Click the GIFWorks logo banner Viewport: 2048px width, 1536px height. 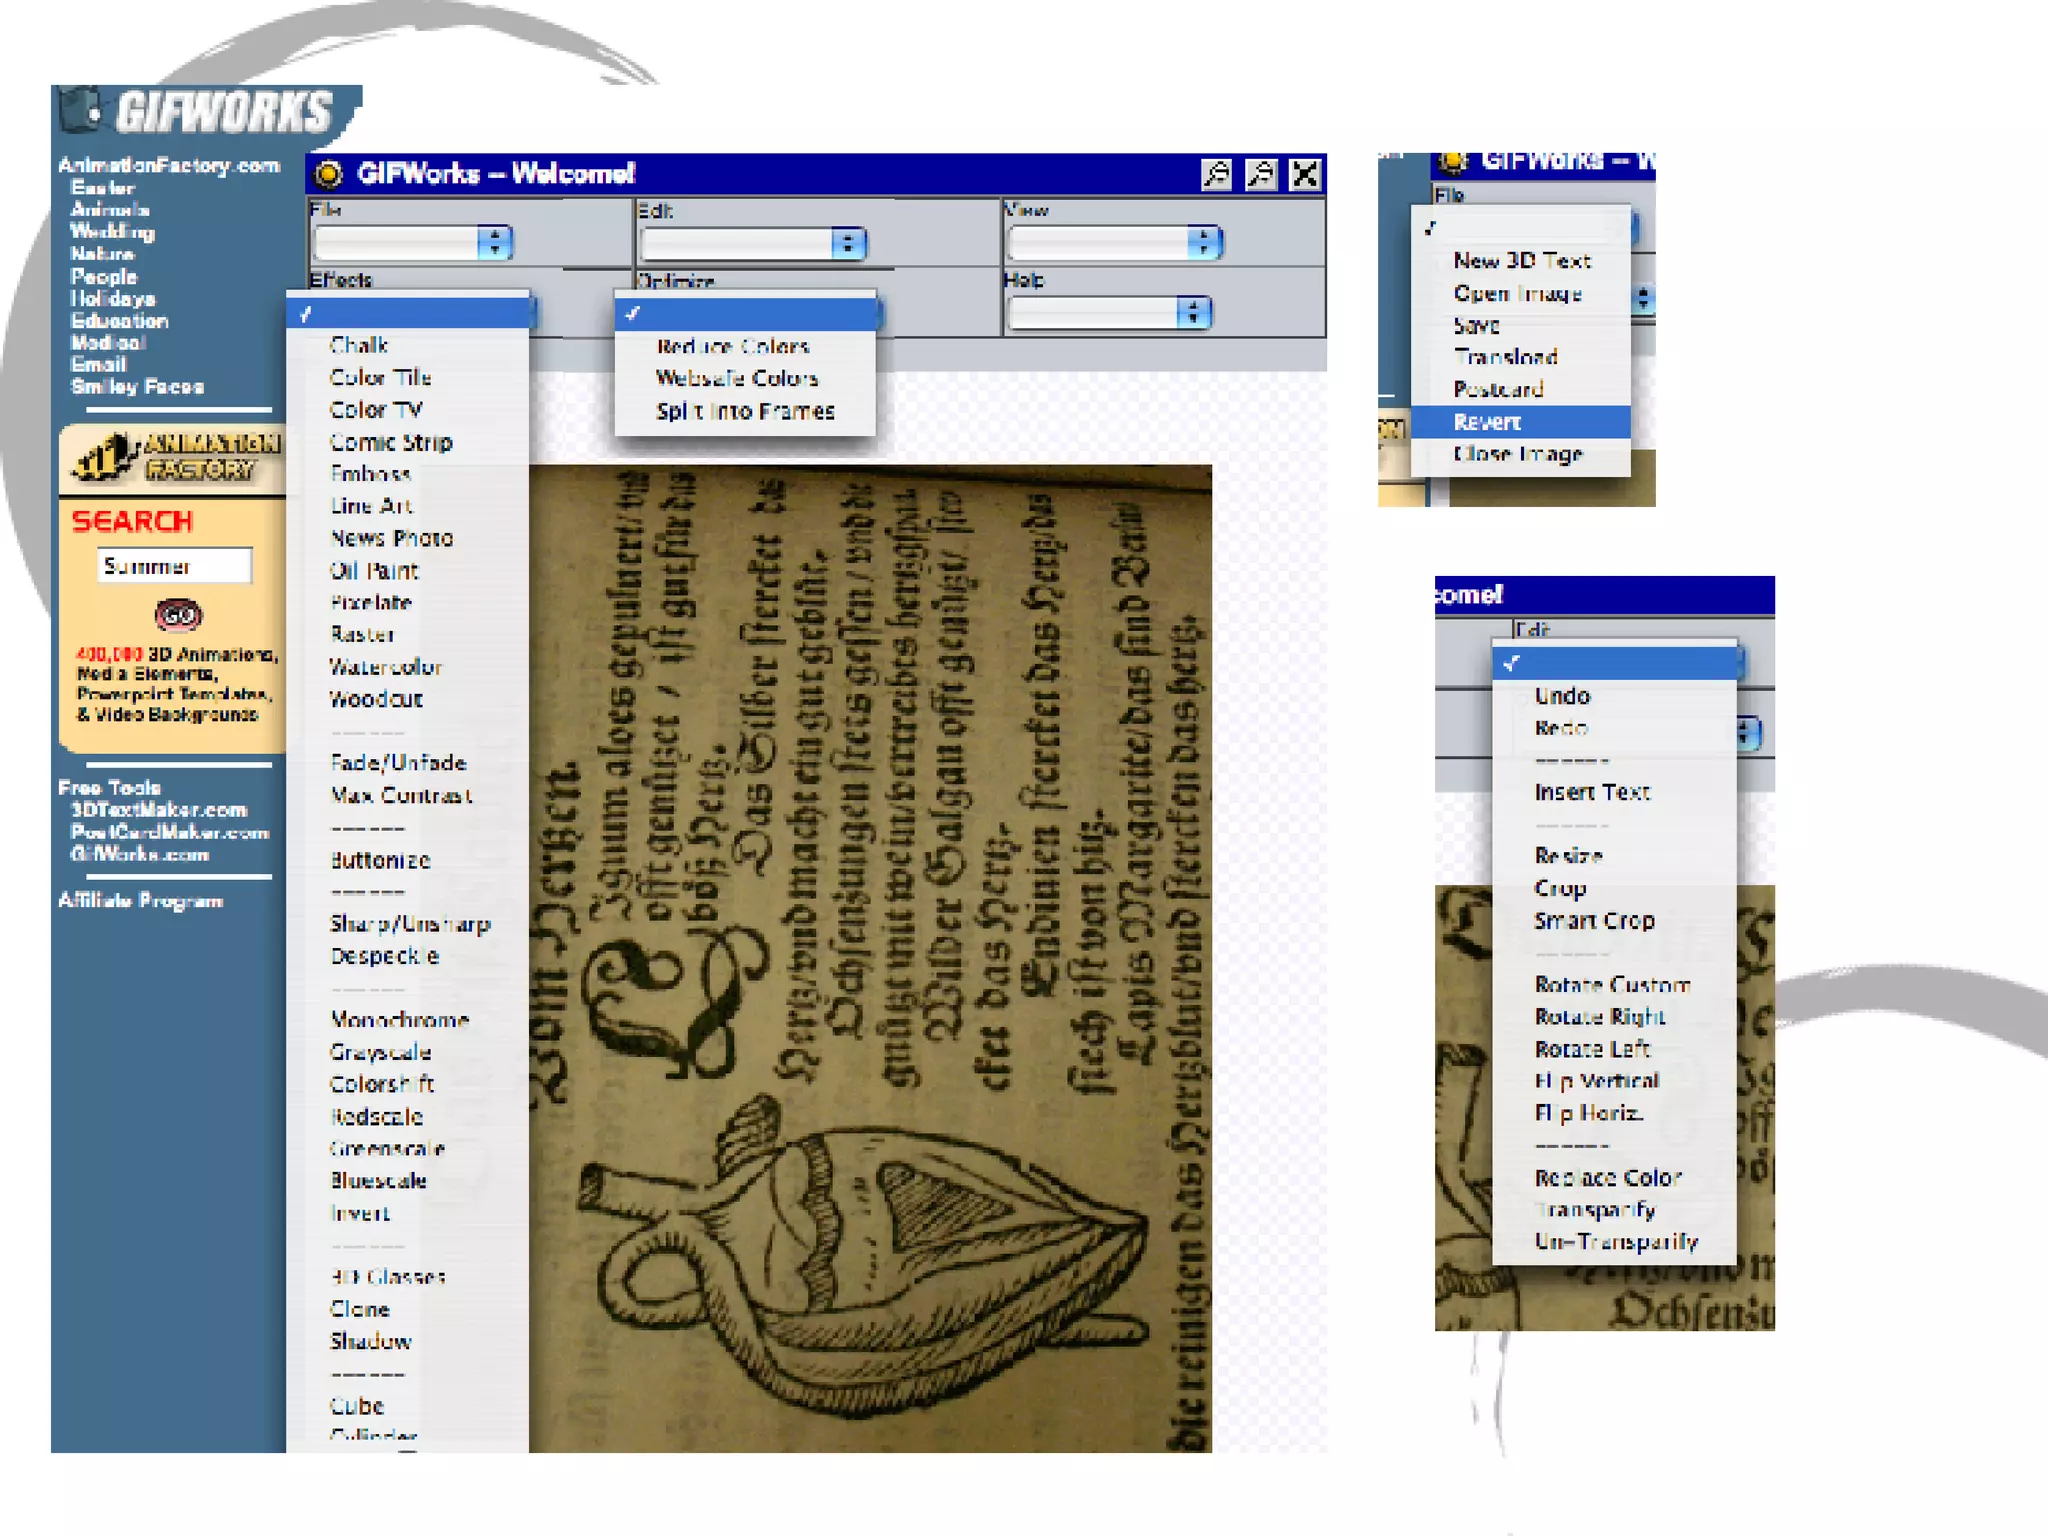click(x=205, y=112)
